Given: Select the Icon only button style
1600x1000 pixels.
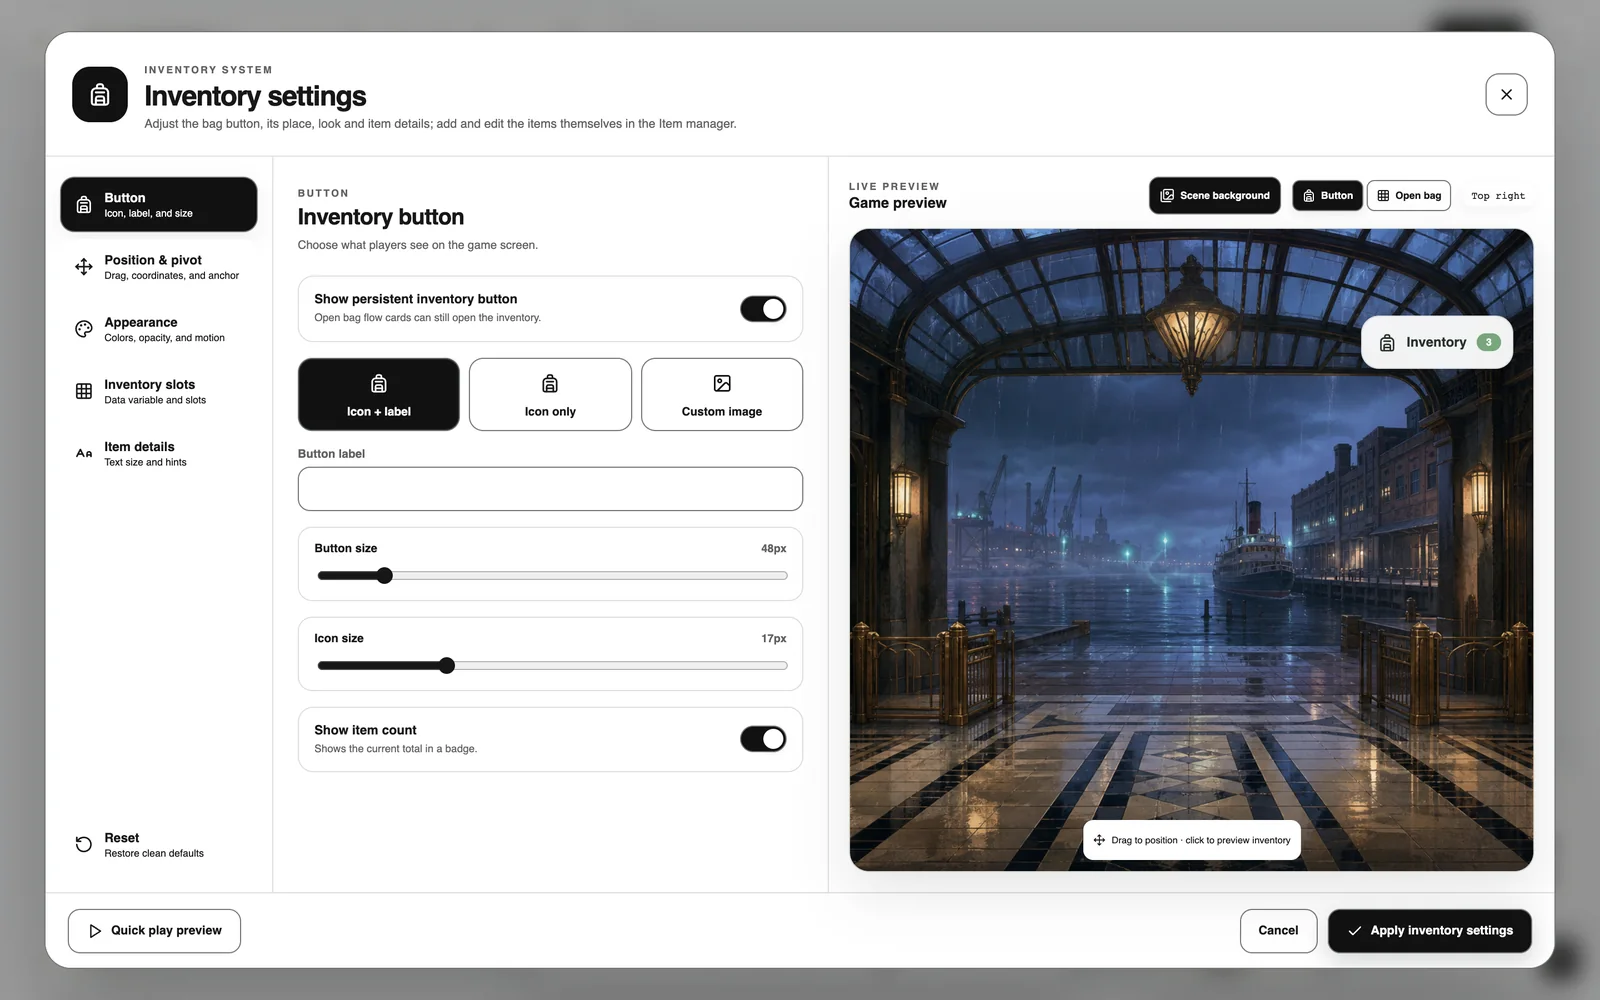Looking at the screenshot, I should pos(550,395).
